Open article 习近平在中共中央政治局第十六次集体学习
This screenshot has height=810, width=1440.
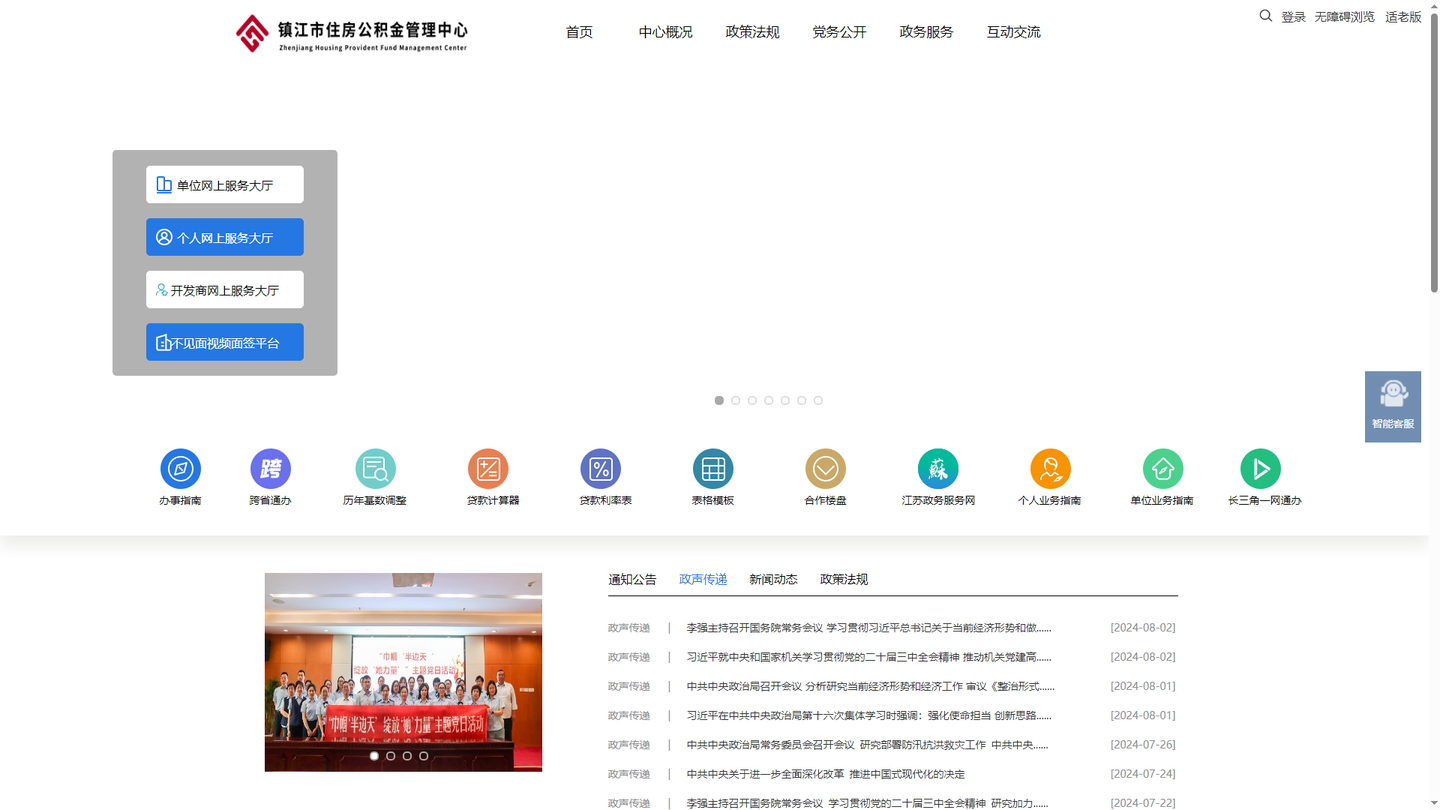868,715
